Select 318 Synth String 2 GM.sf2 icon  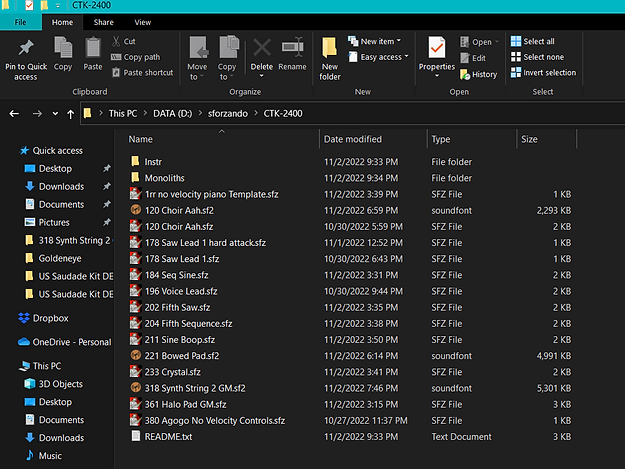tap(136, 387)
